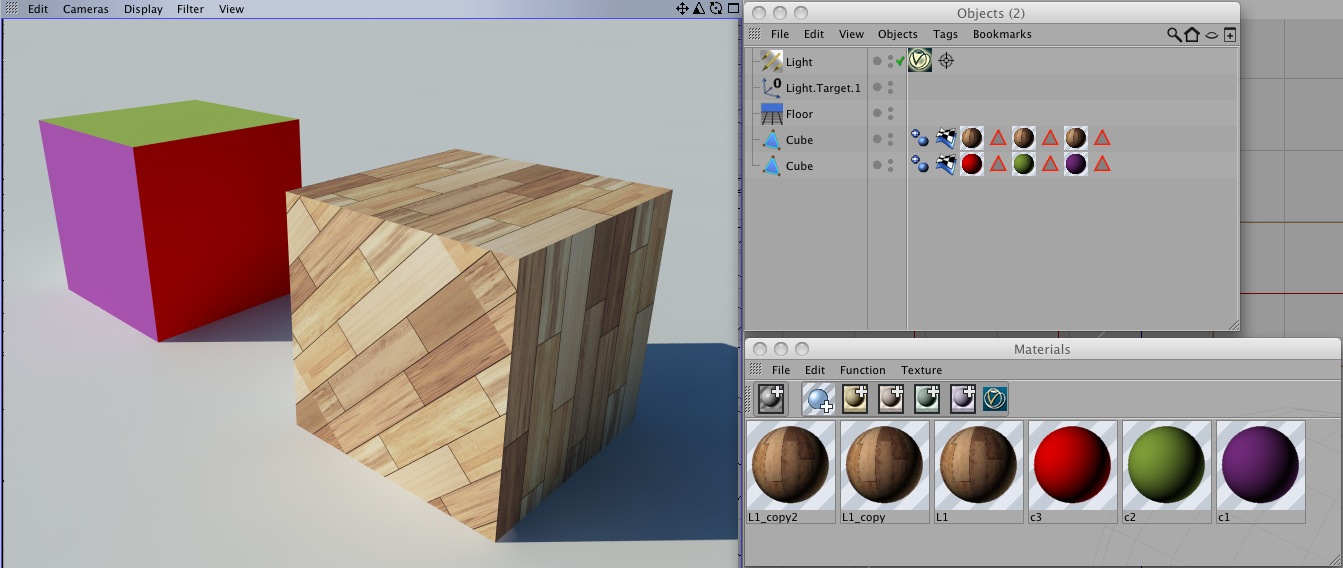Click the layer dot for Light
The image size is (1343, 568).
877,61
